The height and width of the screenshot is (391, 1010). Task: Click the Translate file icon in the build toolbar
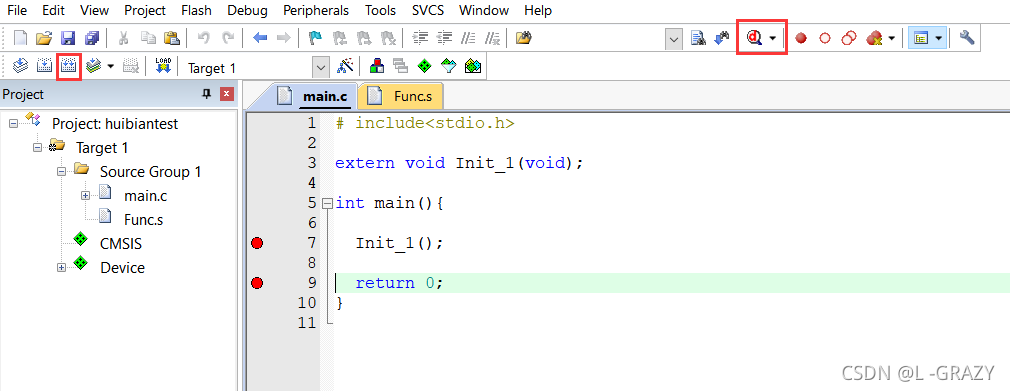tap(21, 66)
